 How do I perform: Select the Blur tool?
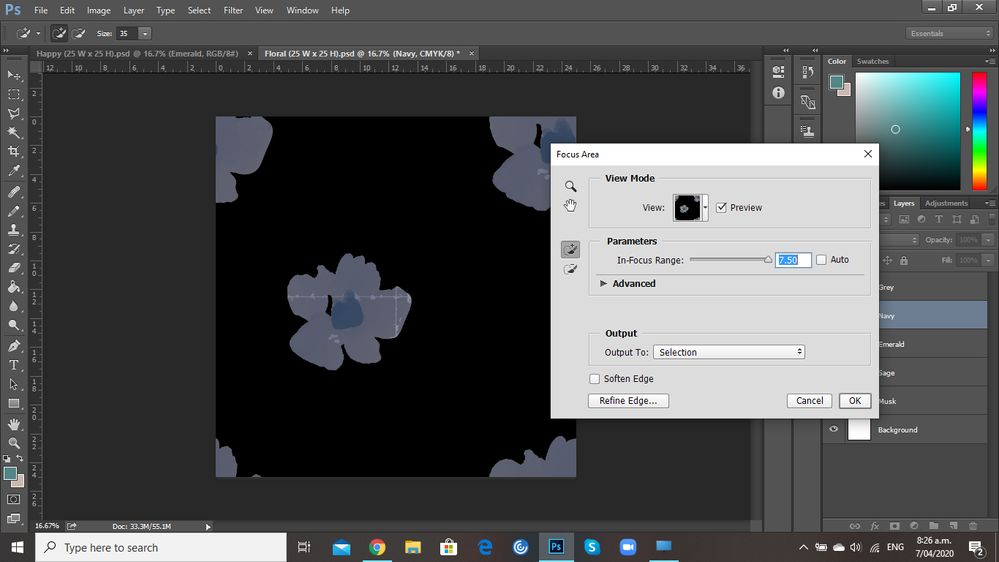(x=13, y=306)
